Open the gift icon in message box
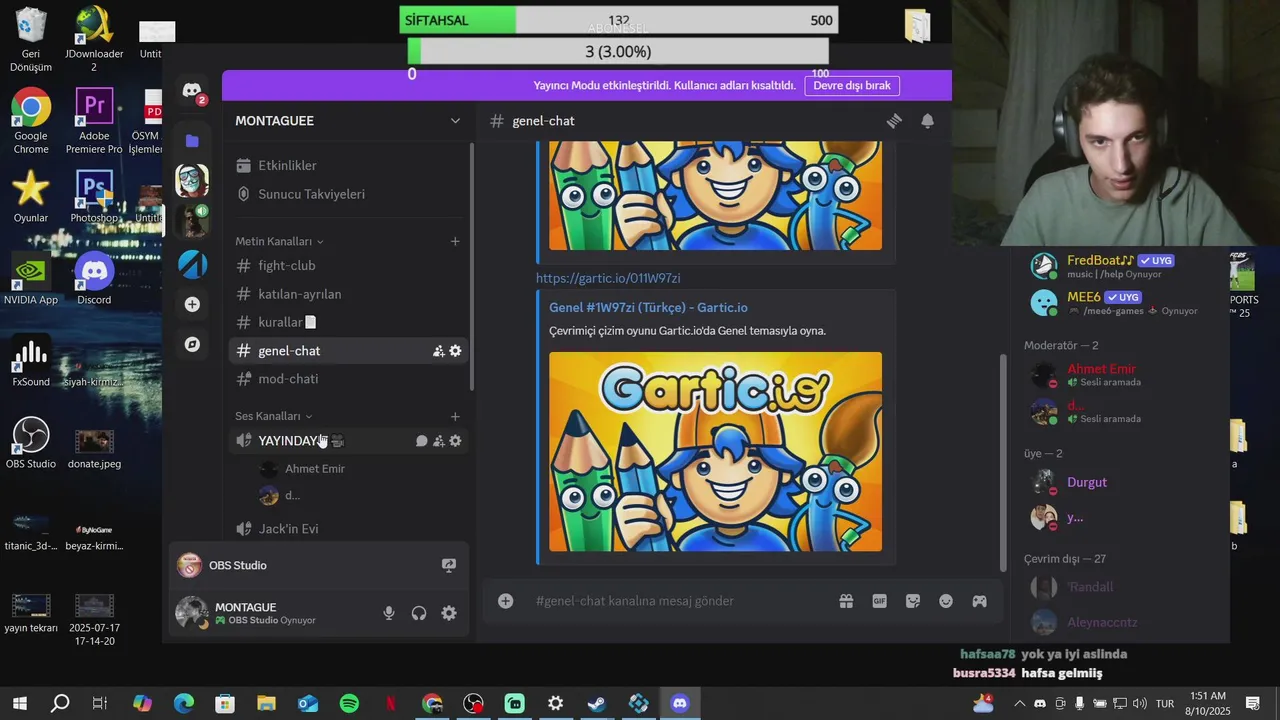Image resolution: width=1280 pixels, height=720 pixels. click(846, 601)
